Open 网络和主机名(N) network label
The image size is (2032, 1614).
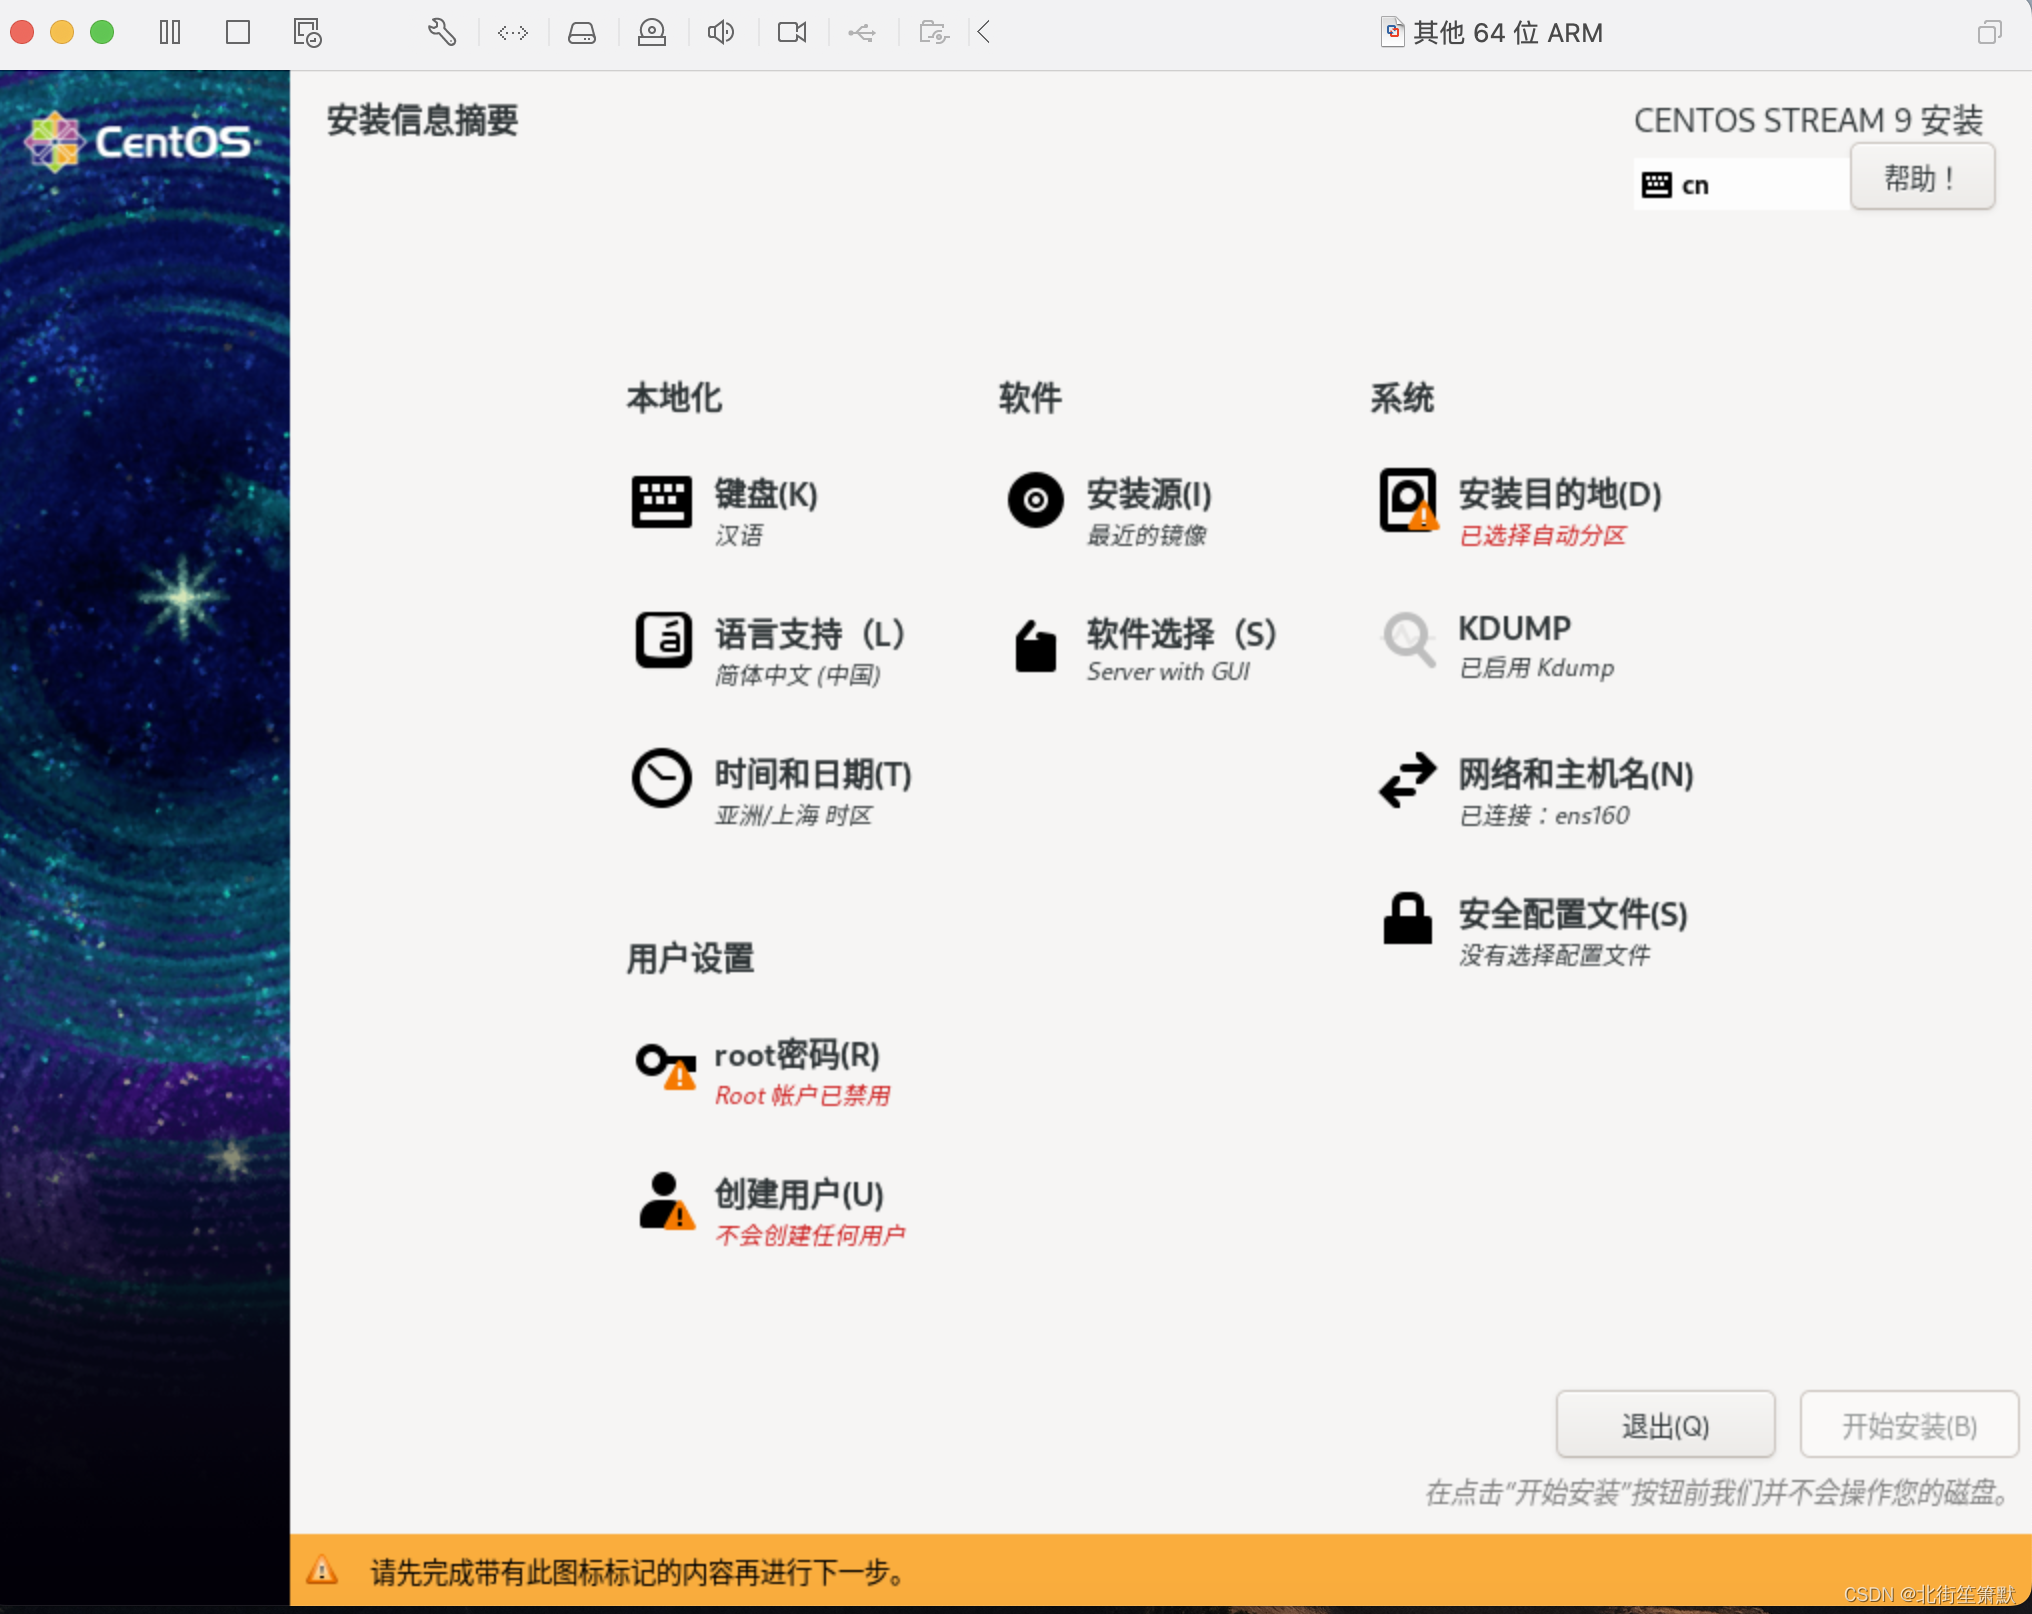[x=1575, y=774]
